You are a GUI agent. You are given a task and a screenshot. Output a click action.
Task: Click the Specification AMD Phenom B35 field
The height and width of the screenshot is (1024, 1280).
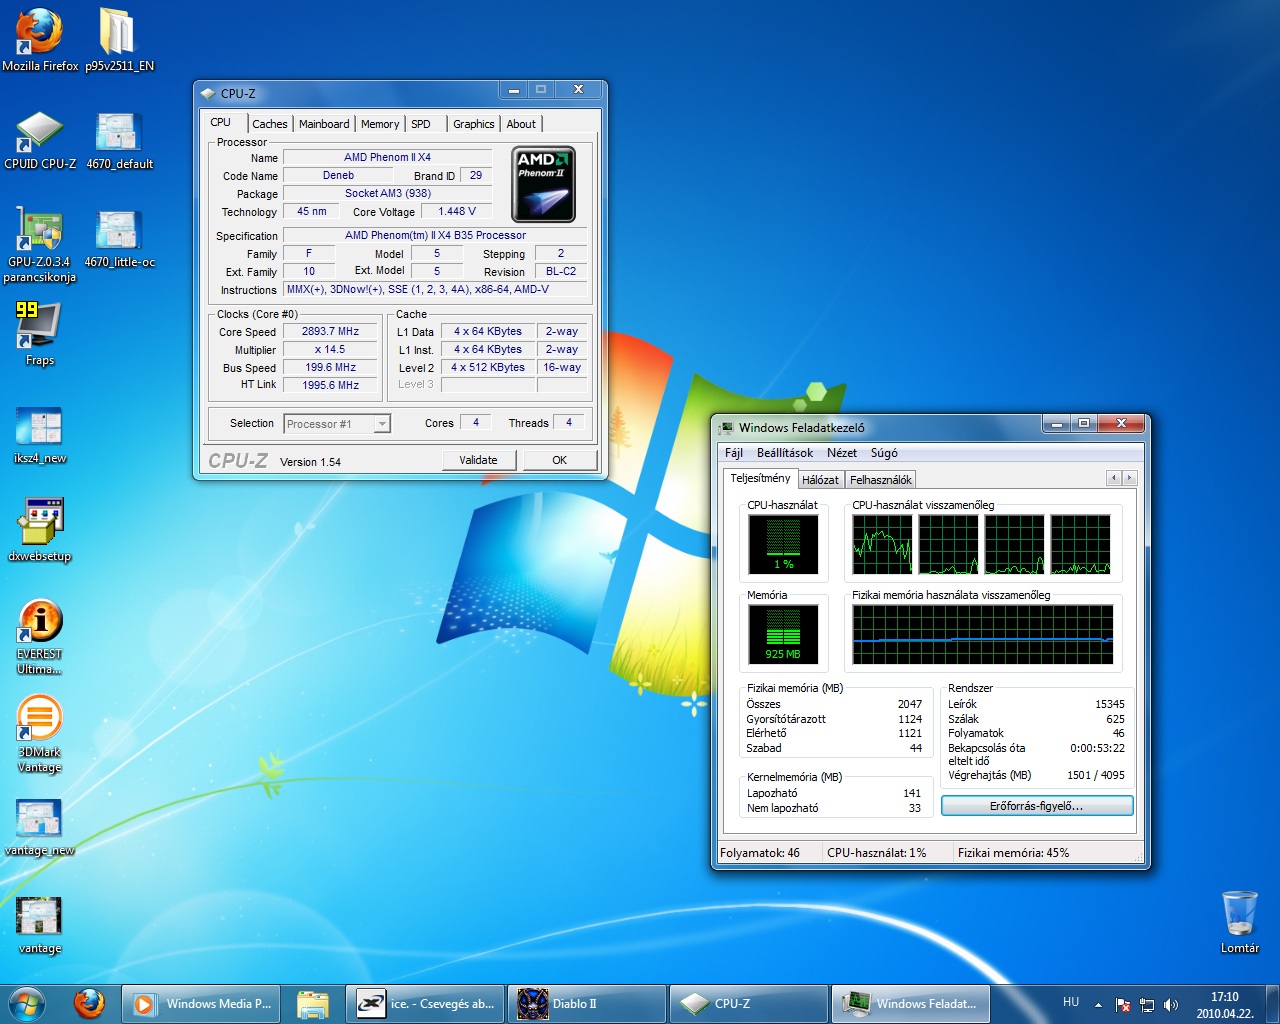coord(436,236)
